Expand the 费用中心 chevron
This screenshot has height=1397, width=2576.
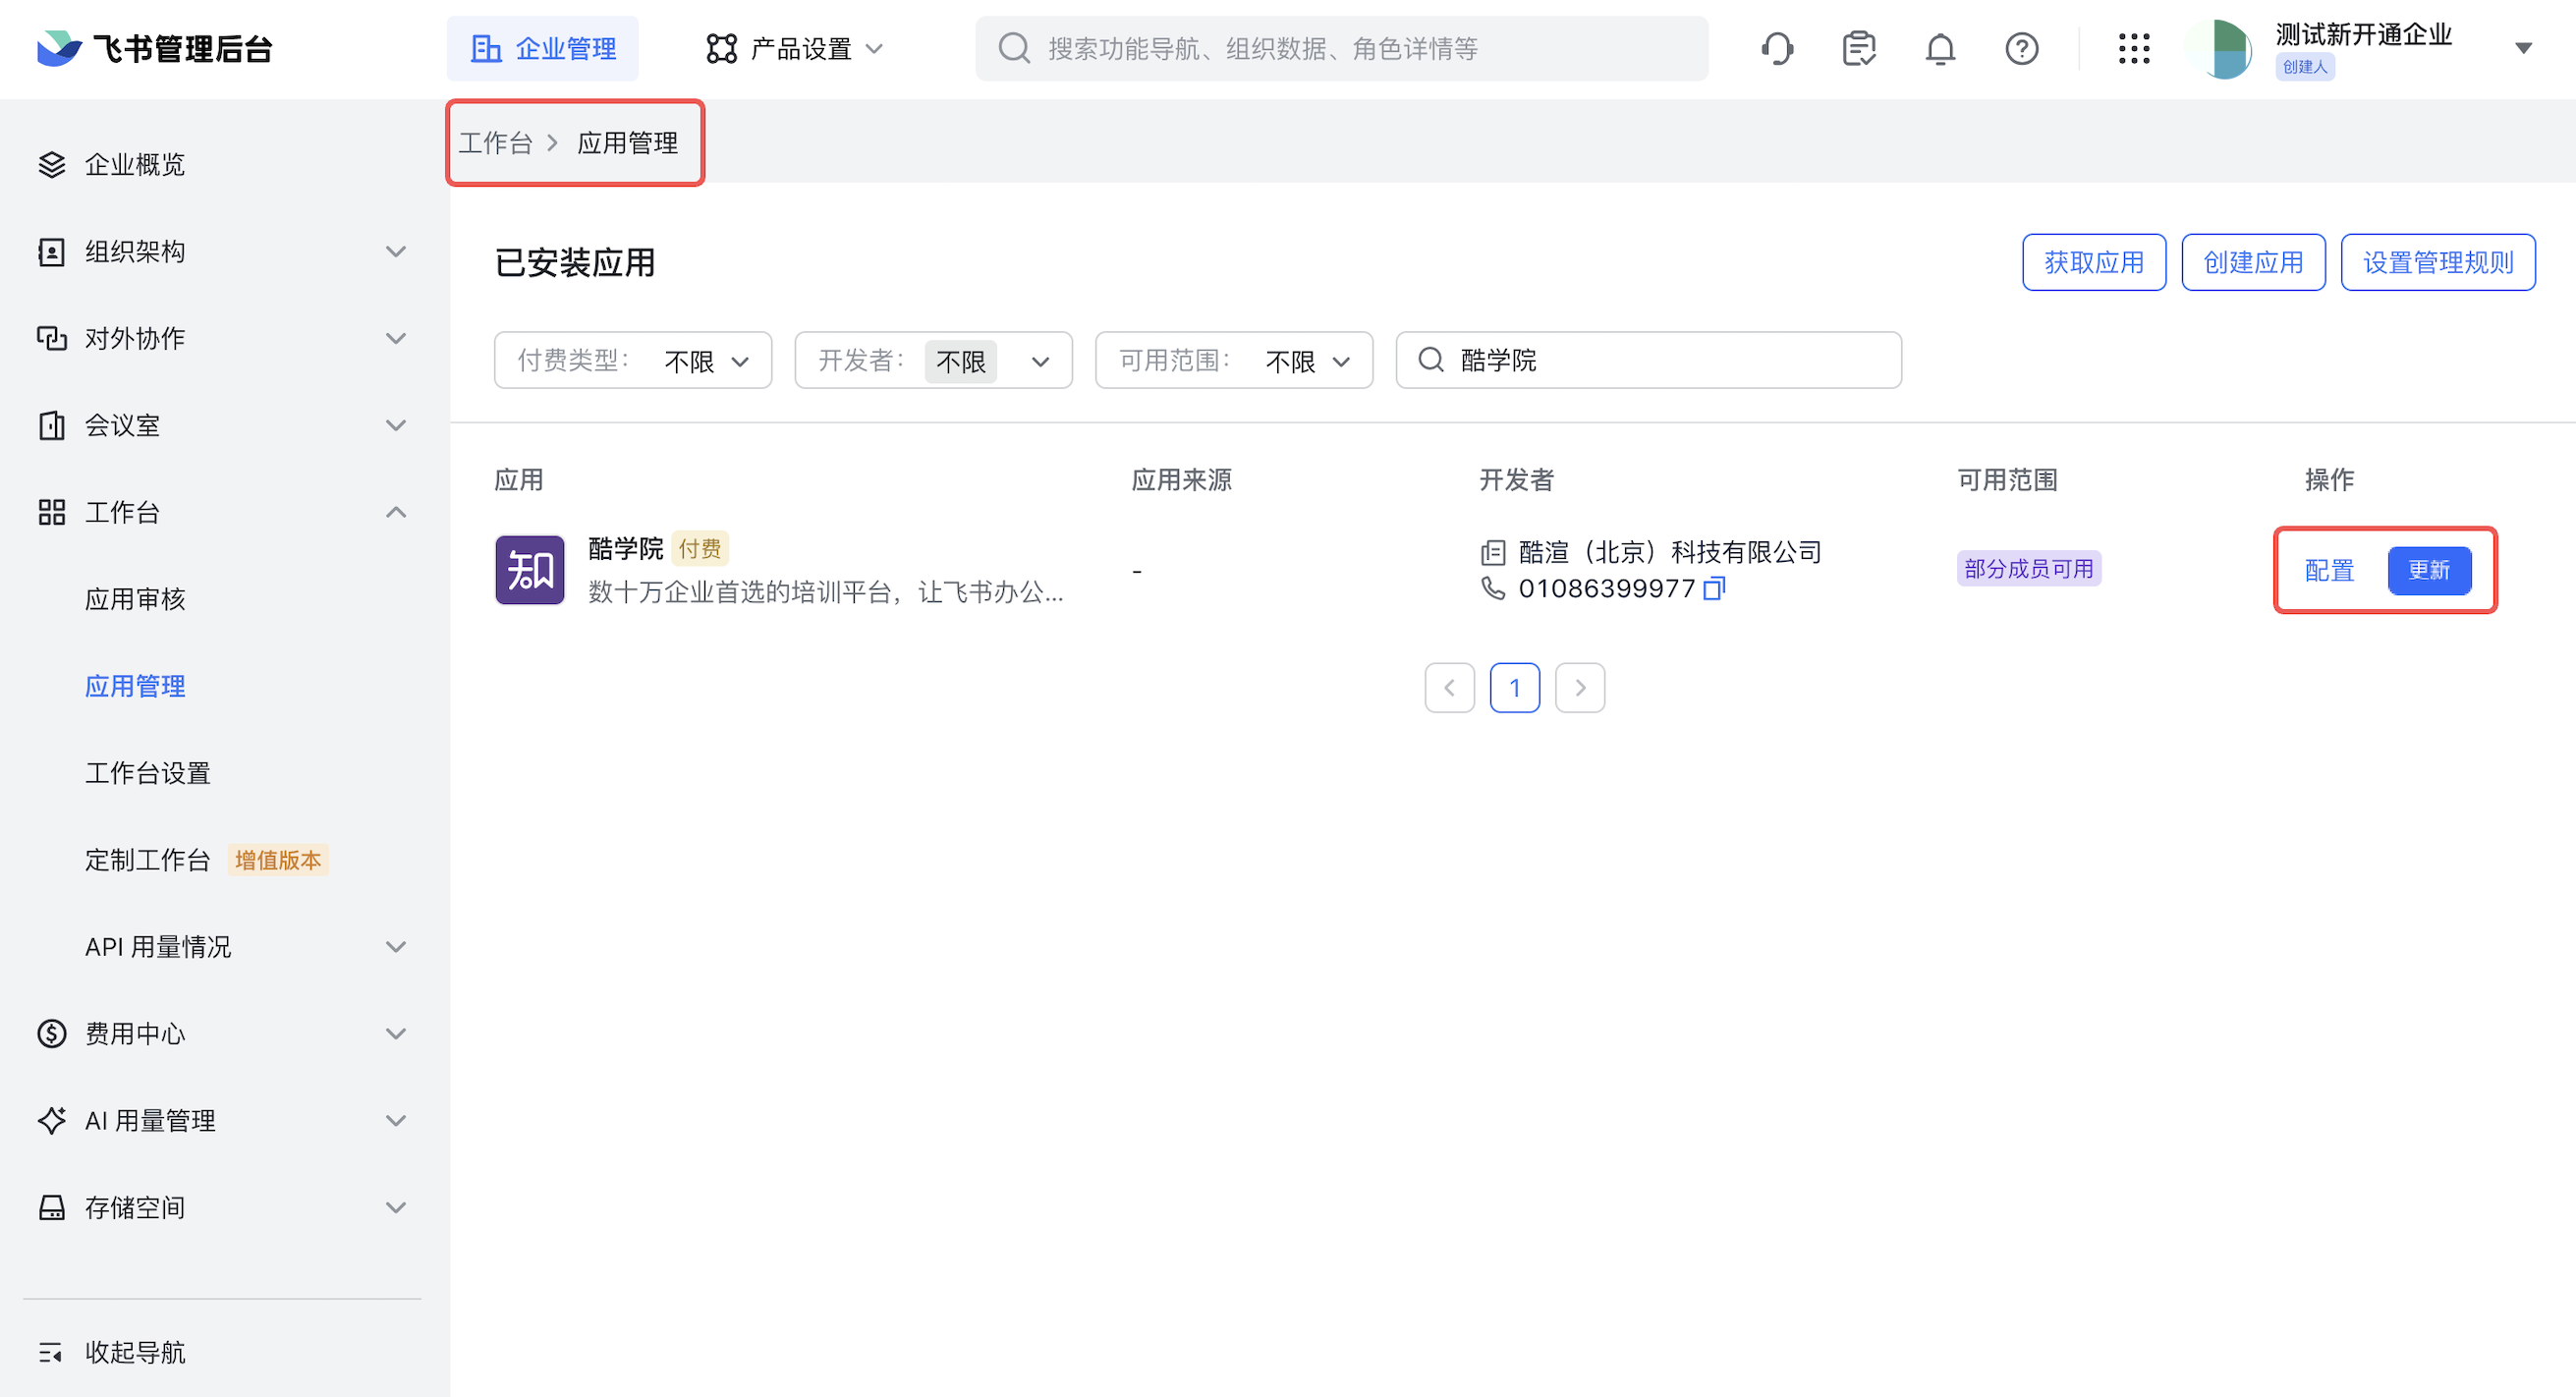[396, 1033]
